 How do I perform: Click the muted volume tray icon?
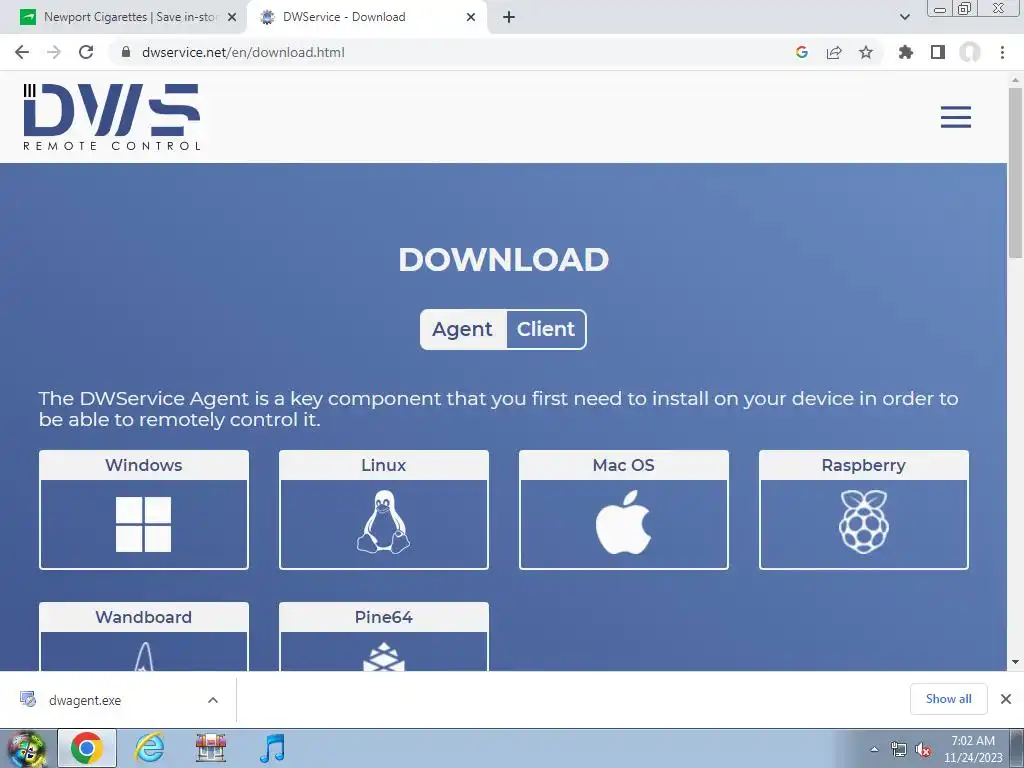pos(923,750)
